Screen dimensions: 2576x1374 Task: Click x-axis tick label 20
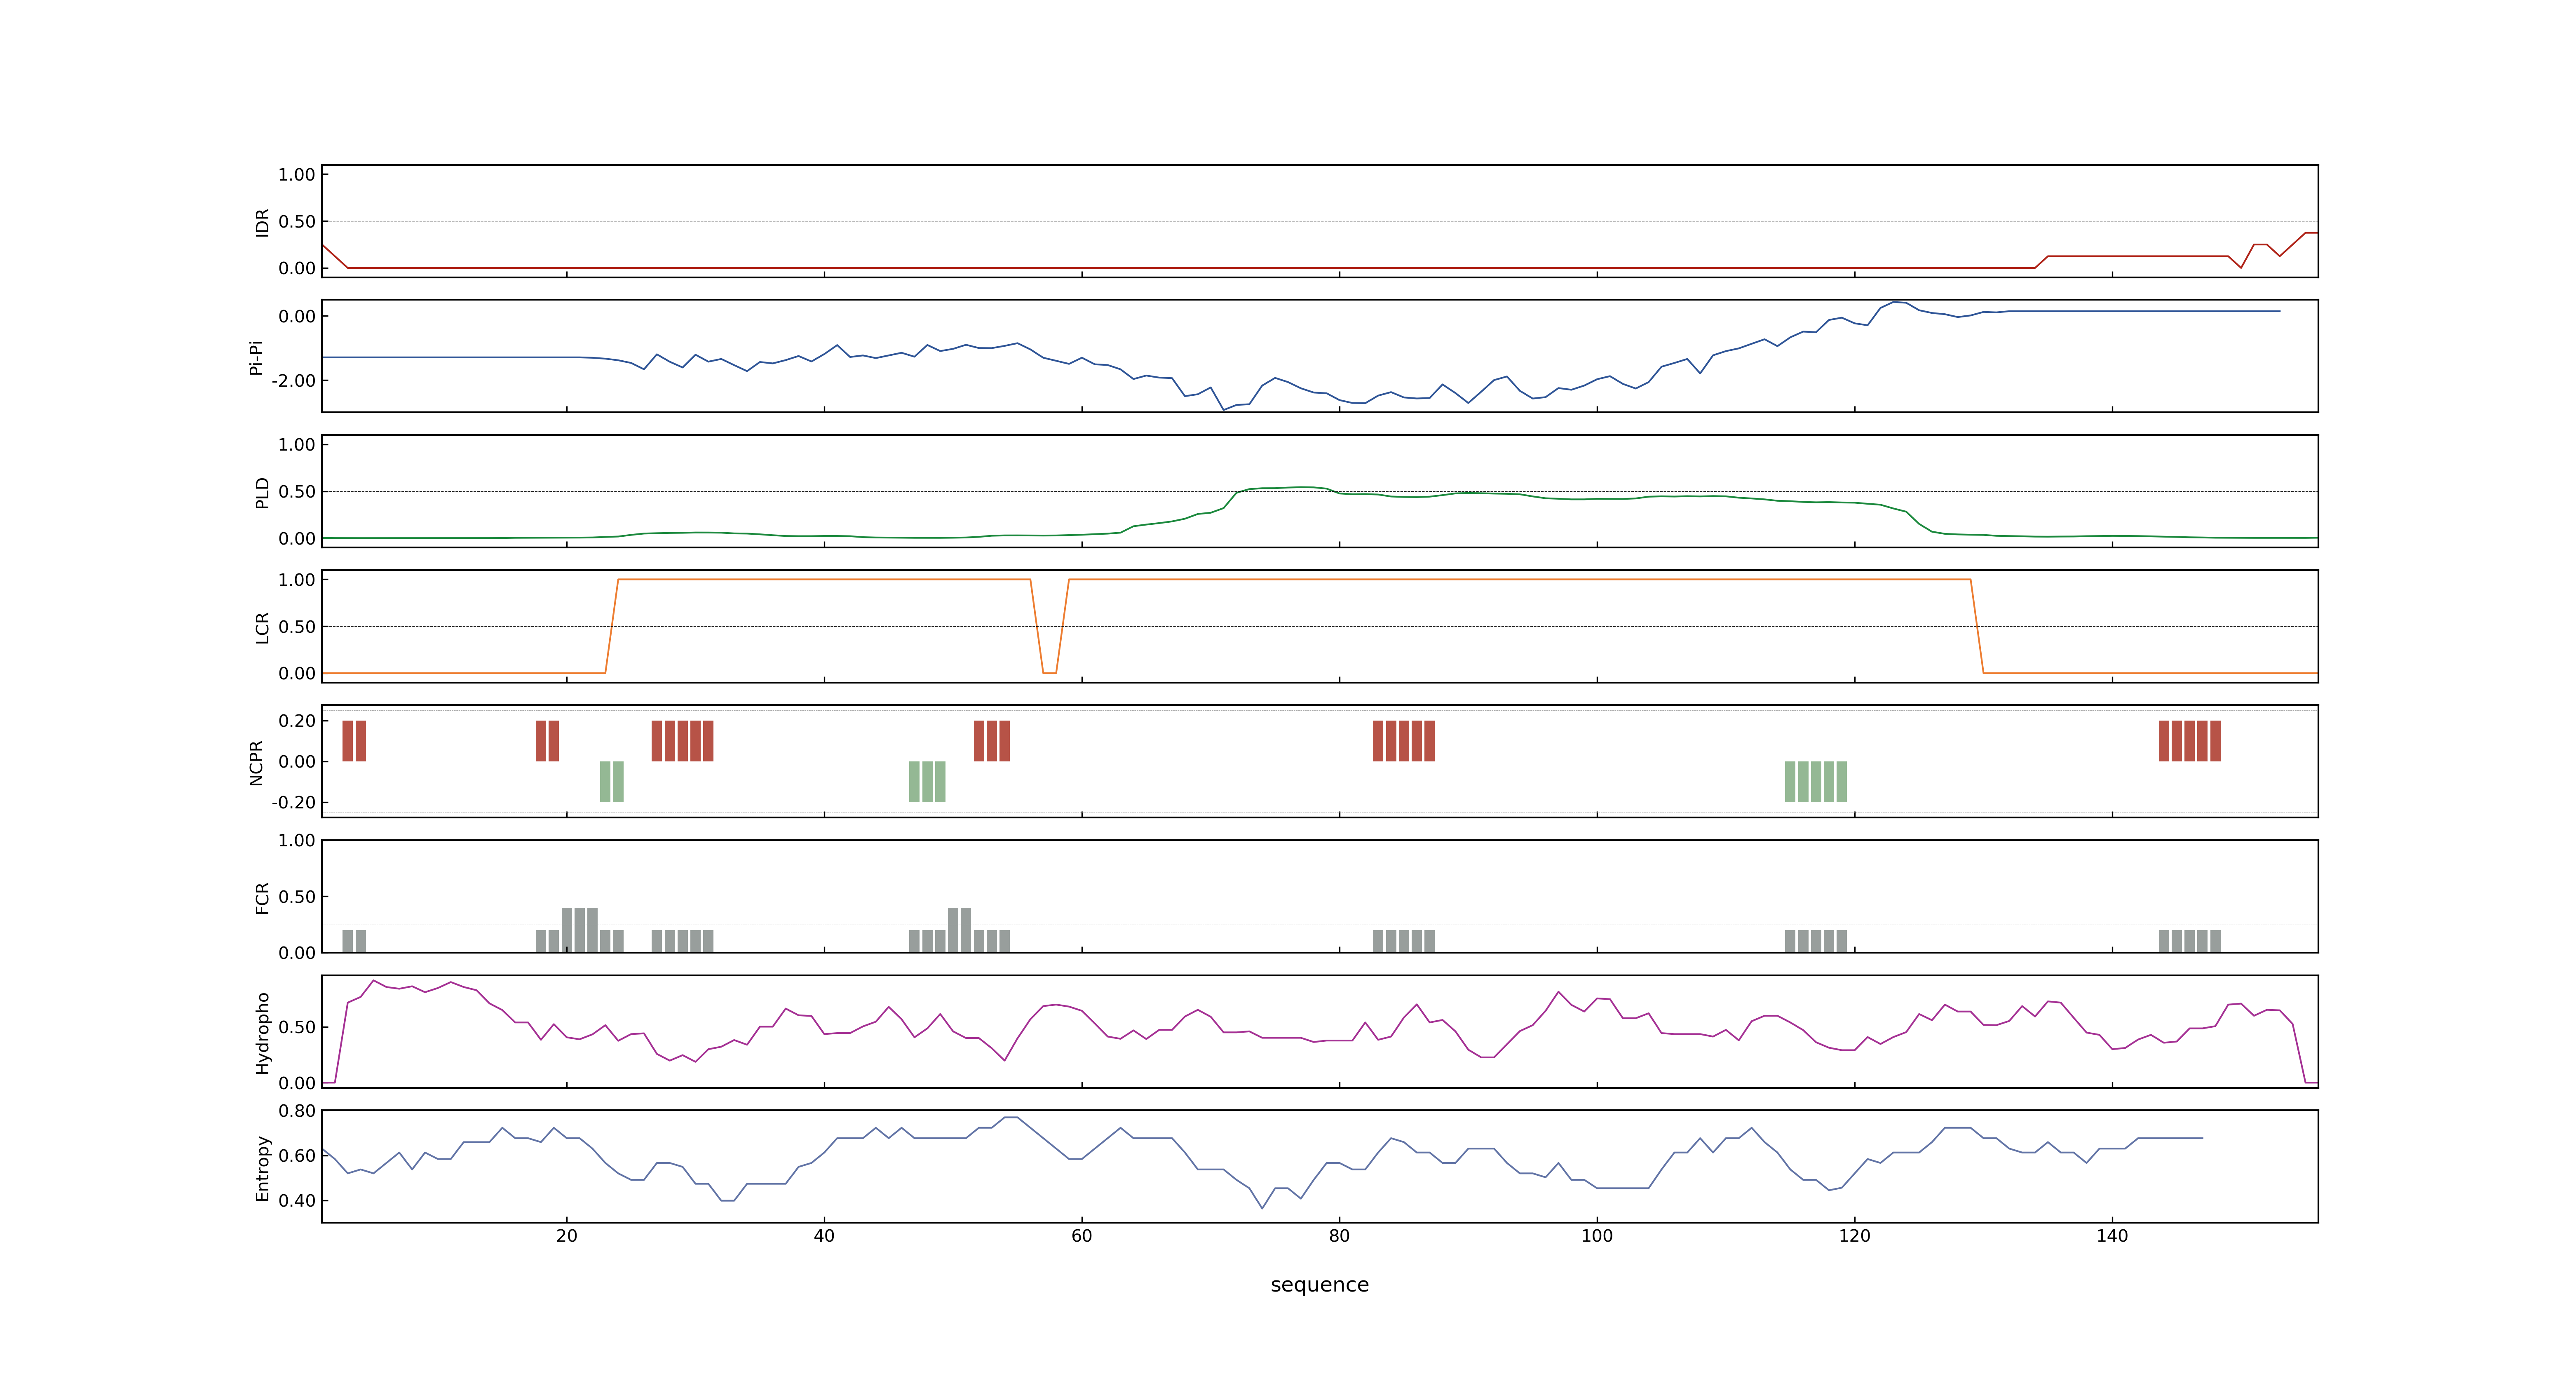567,1236
